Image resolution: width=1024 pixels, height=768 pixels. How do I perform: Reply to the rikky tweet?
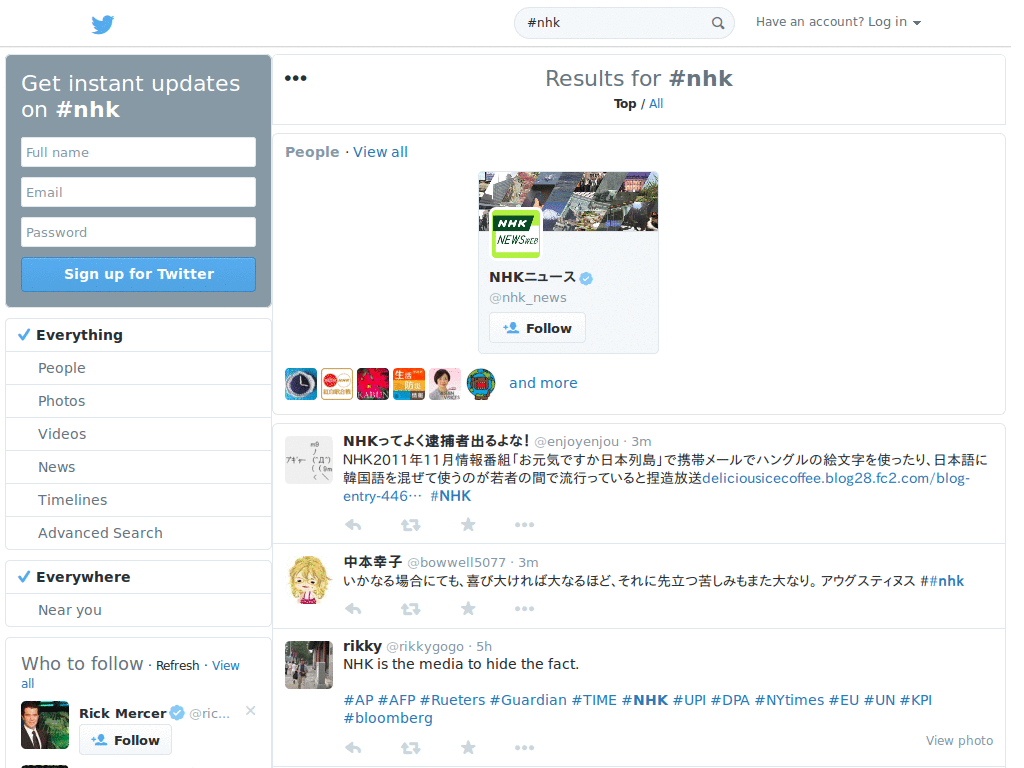[x=353, y=748]
